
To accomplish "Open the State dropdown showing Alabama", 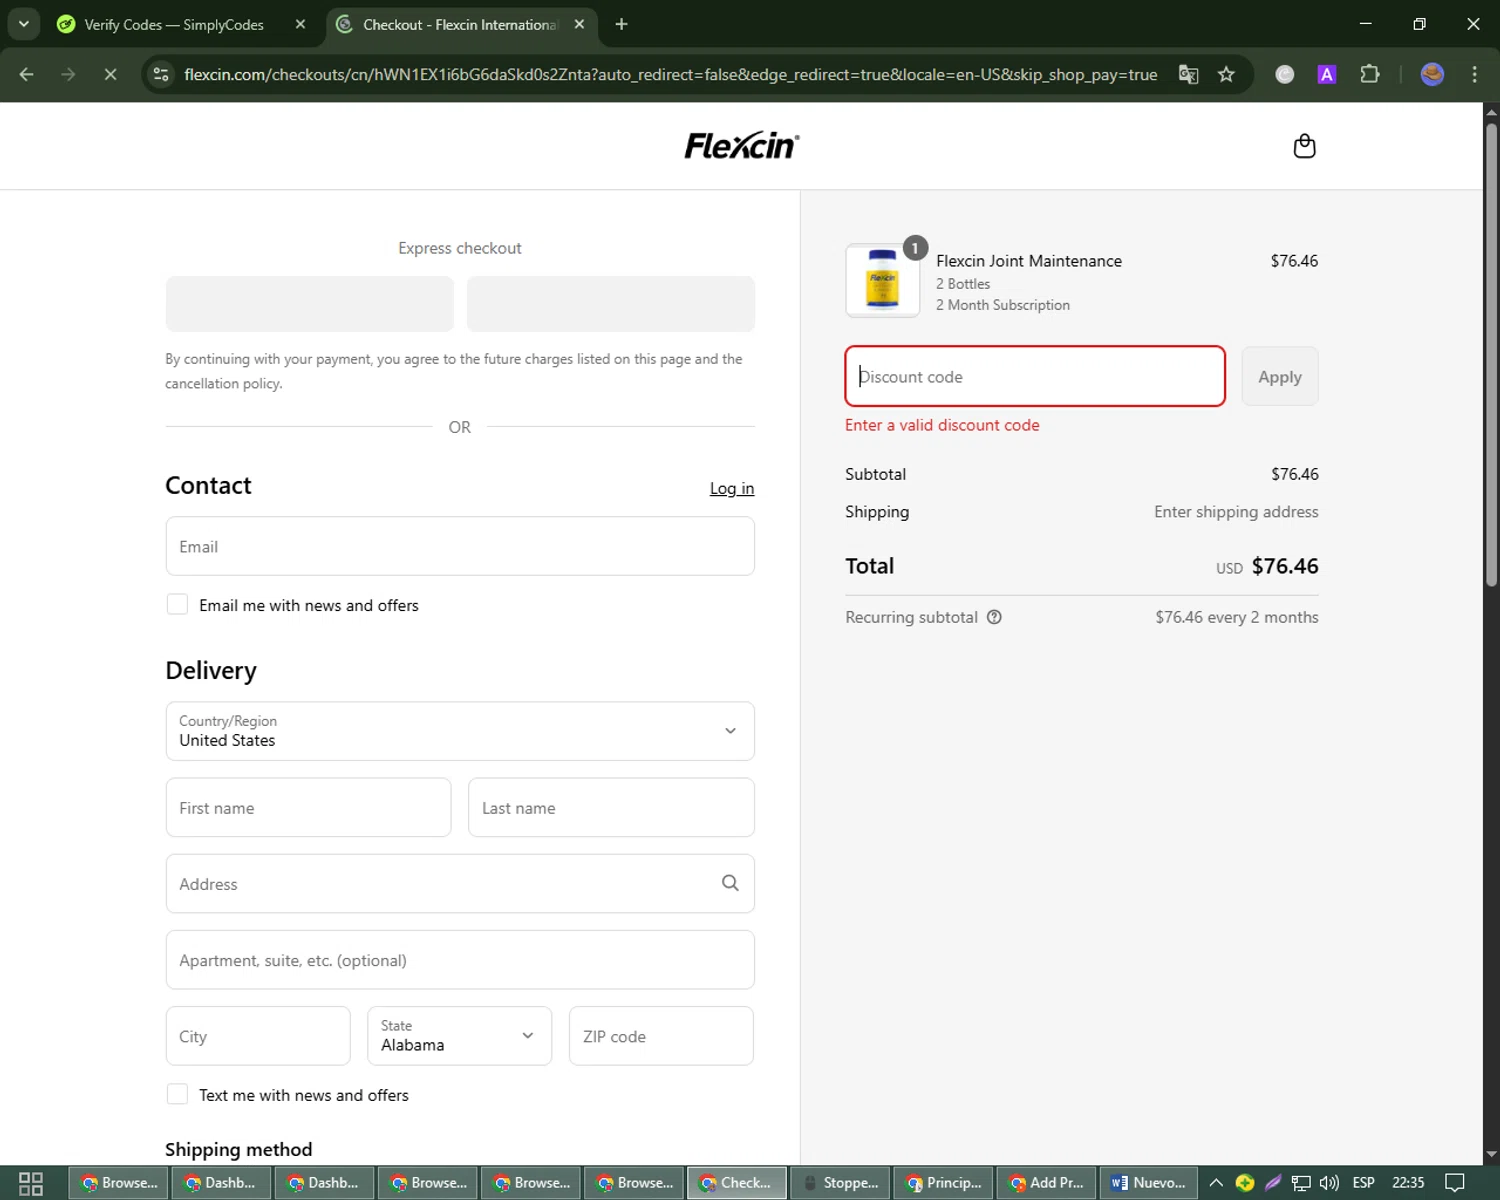I will (460, 1036).
